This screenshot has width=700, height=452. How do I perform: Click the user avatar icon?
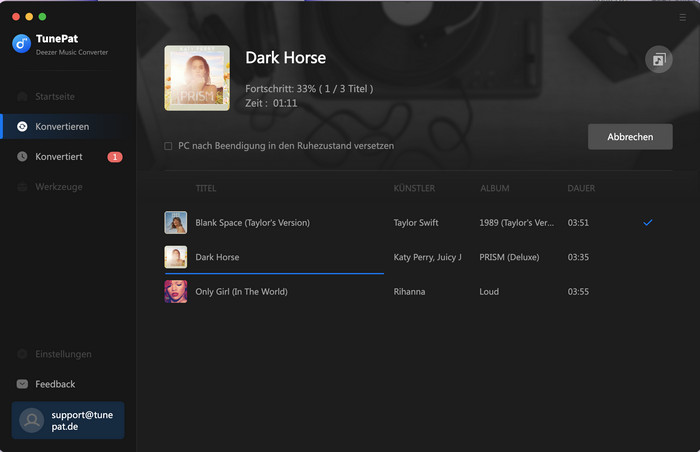(32, 420)
